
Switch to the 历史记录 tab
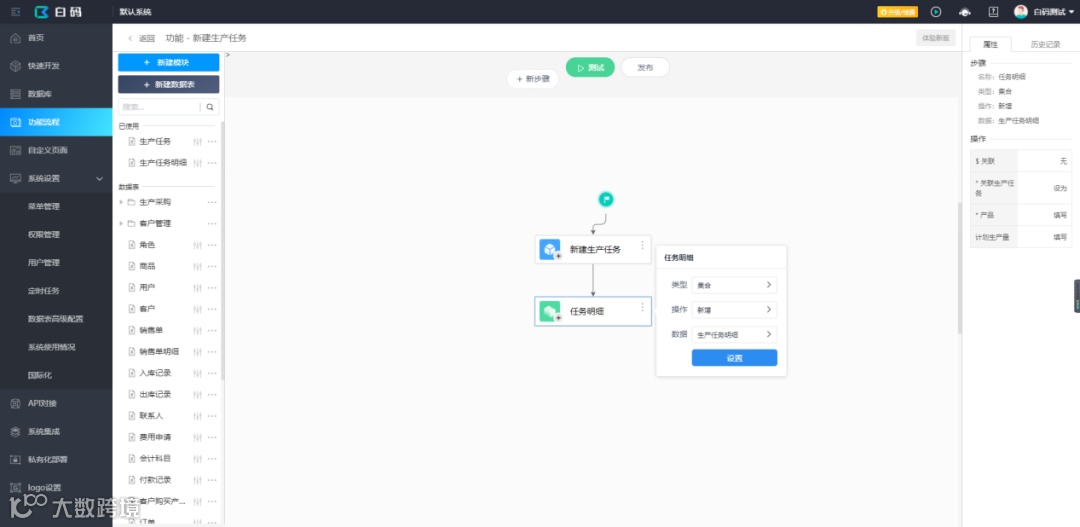point(1045,44)
